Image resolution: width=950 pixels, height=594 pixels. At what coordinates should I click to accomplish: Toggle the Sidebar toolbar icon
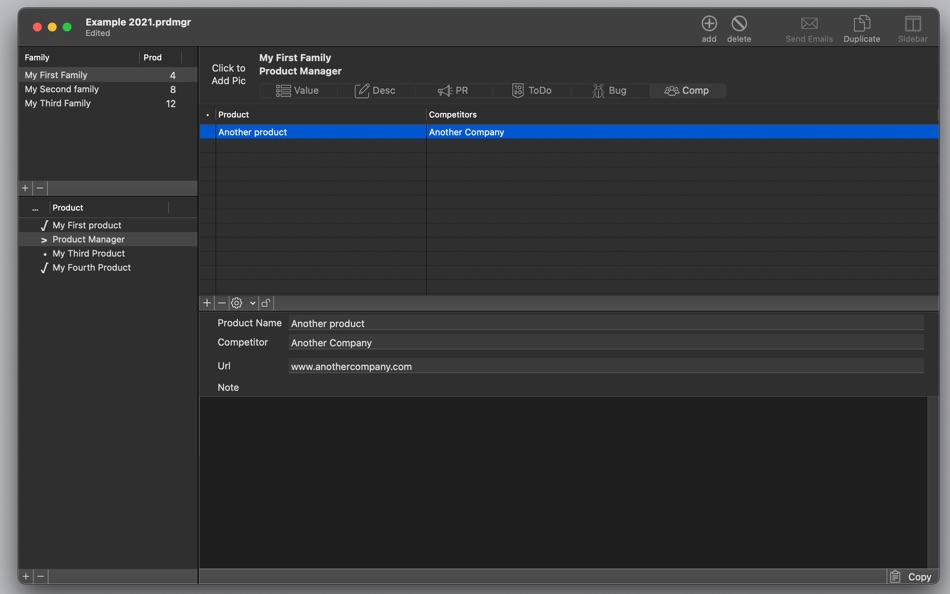pos(912,24)
